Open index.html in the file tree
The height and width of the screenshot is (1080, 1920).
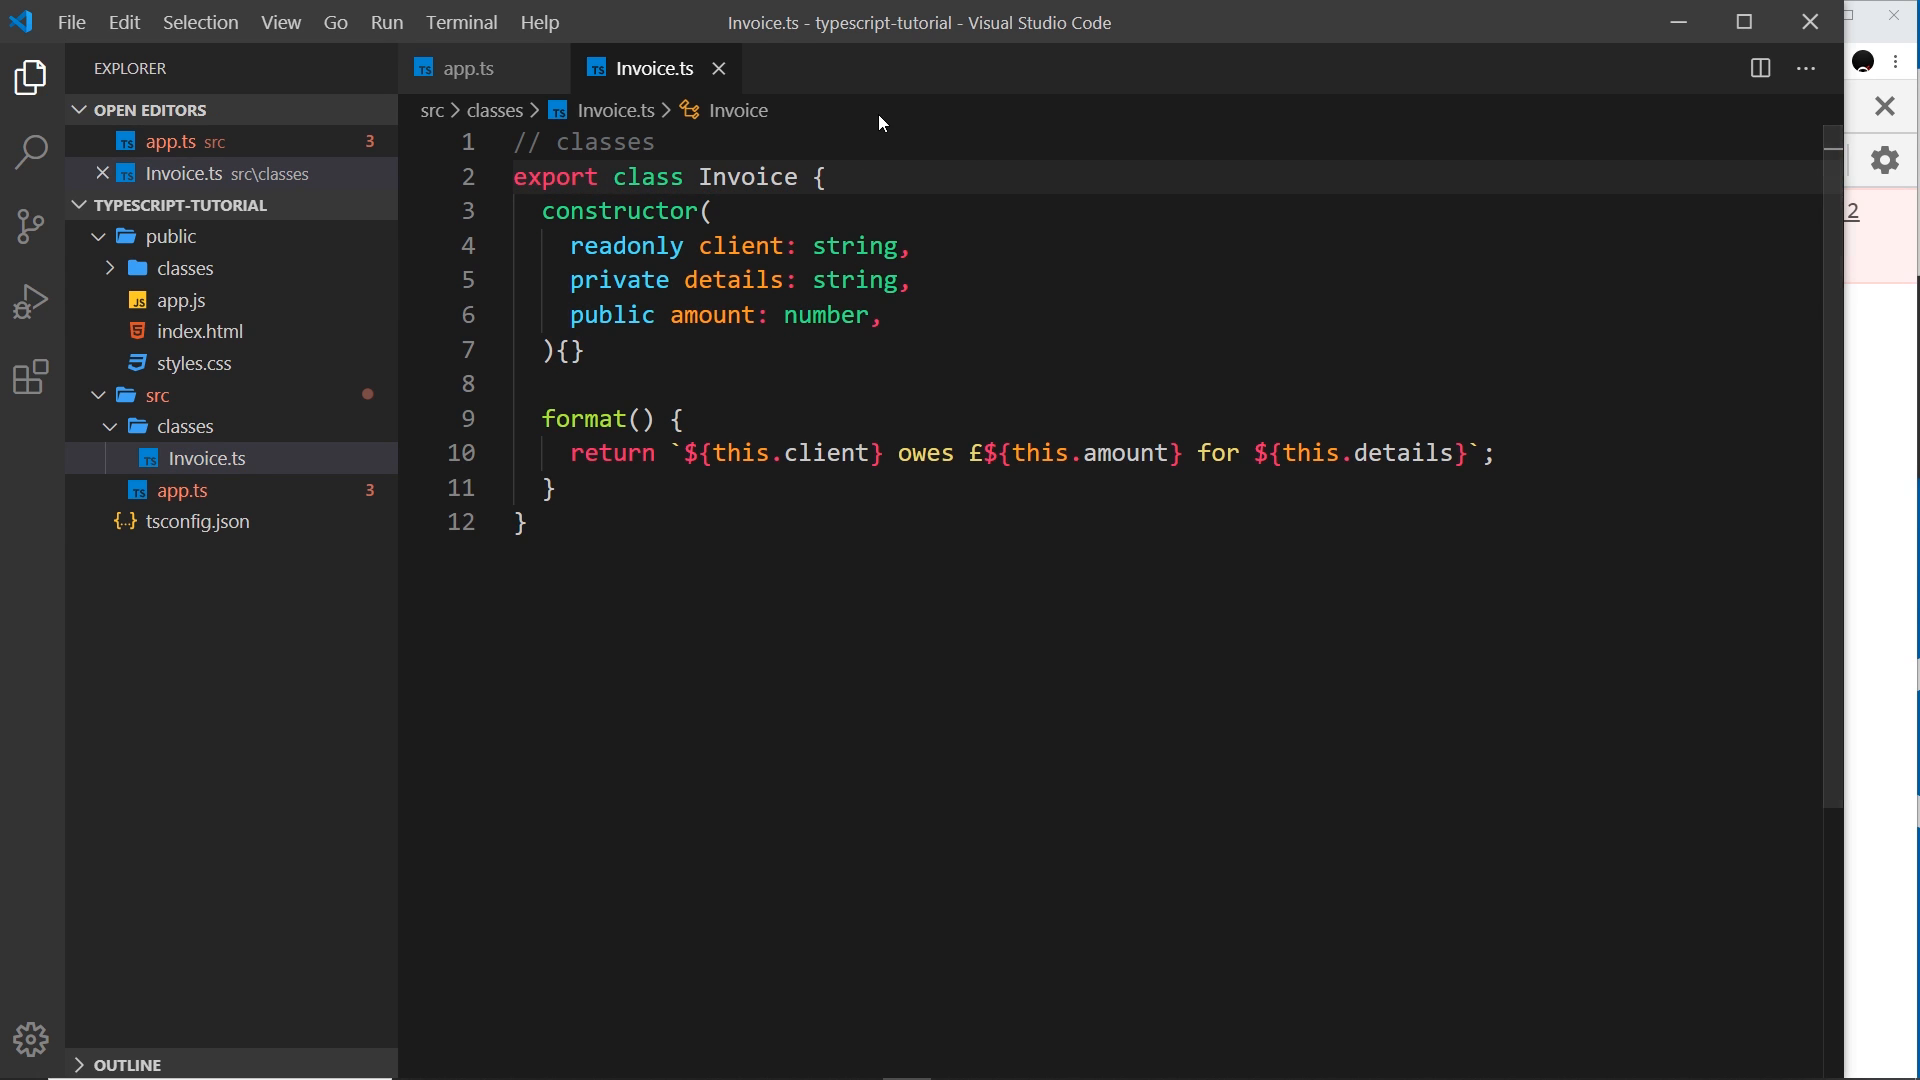point(231,331)
